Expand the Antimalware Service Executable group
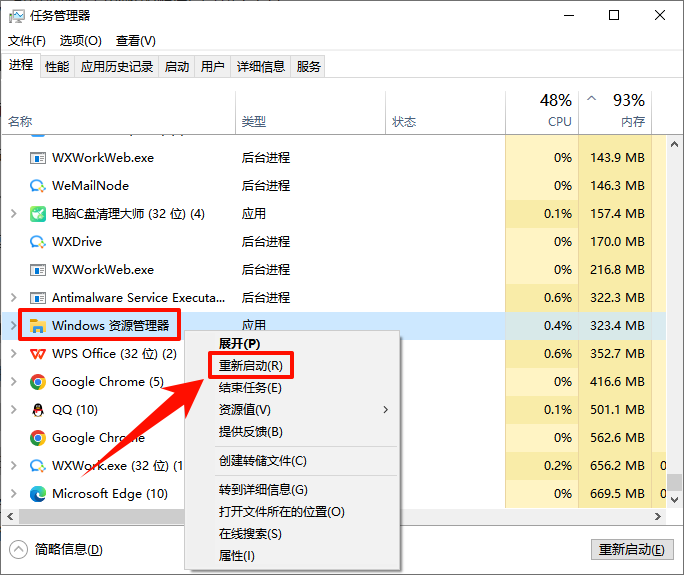Viewport: 684px width, 575px height. pos(14,298)
